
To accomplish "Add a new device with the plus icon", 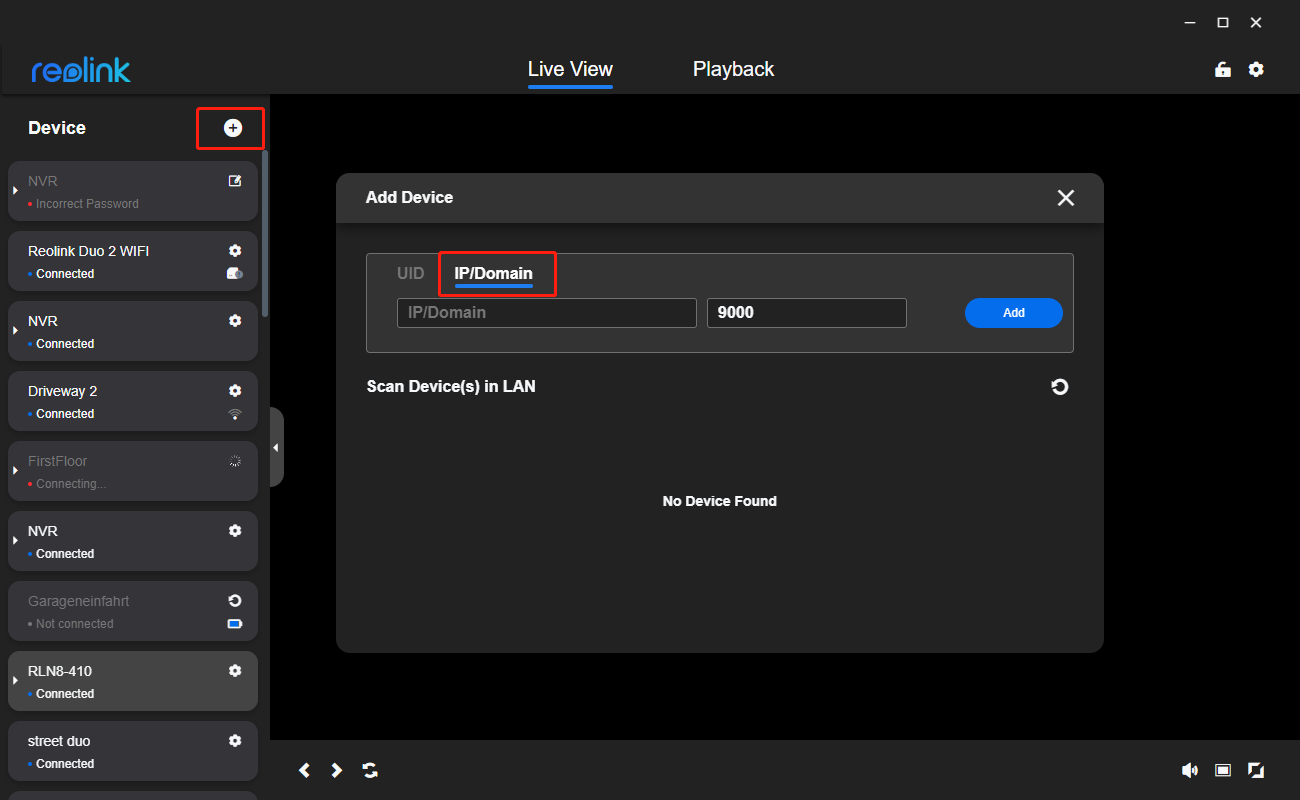I will pos(233,128).
